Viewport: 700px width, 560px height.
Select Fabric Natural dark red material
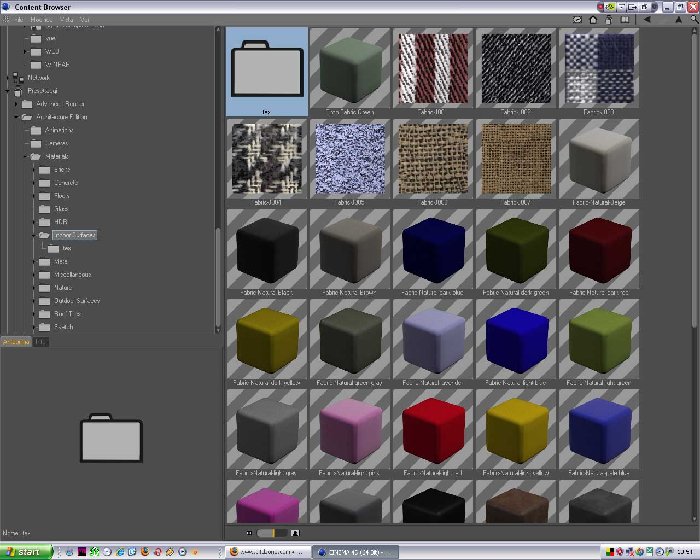(599, 253)
